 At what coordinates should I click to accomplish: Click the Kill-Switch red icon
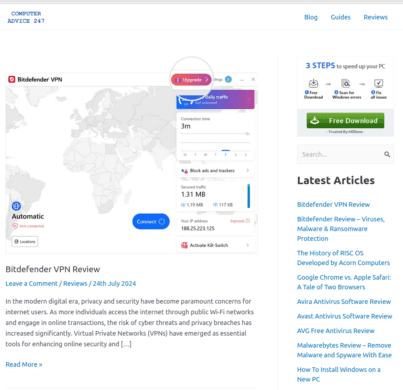point(184,245)
